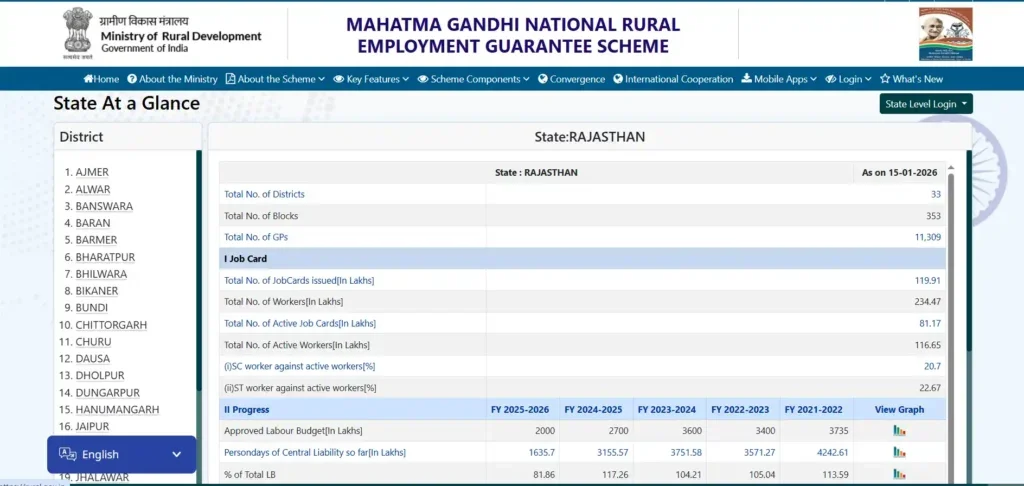Screen dimensions: 1024x486
Task: Choose DAUSA in the district list
Action: click(93, 359)
